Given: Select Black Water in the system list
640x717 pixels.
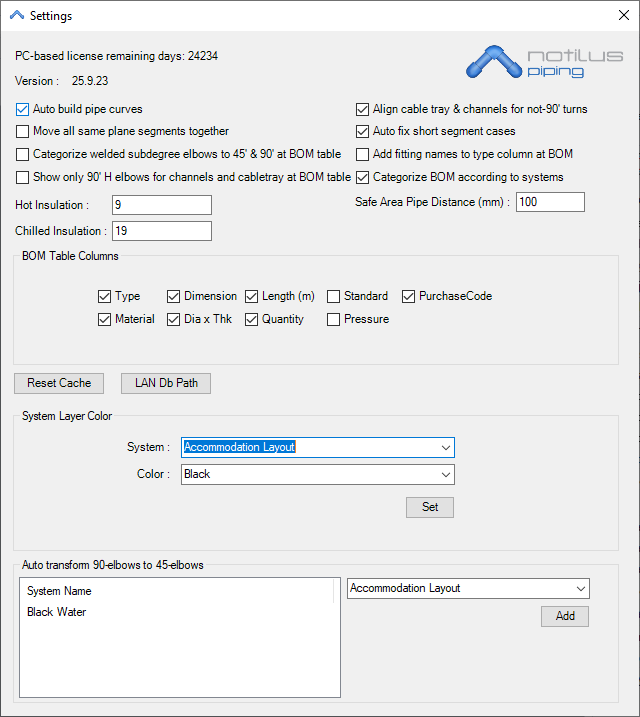Looking at the screenshot, I should tap(57, 612).
